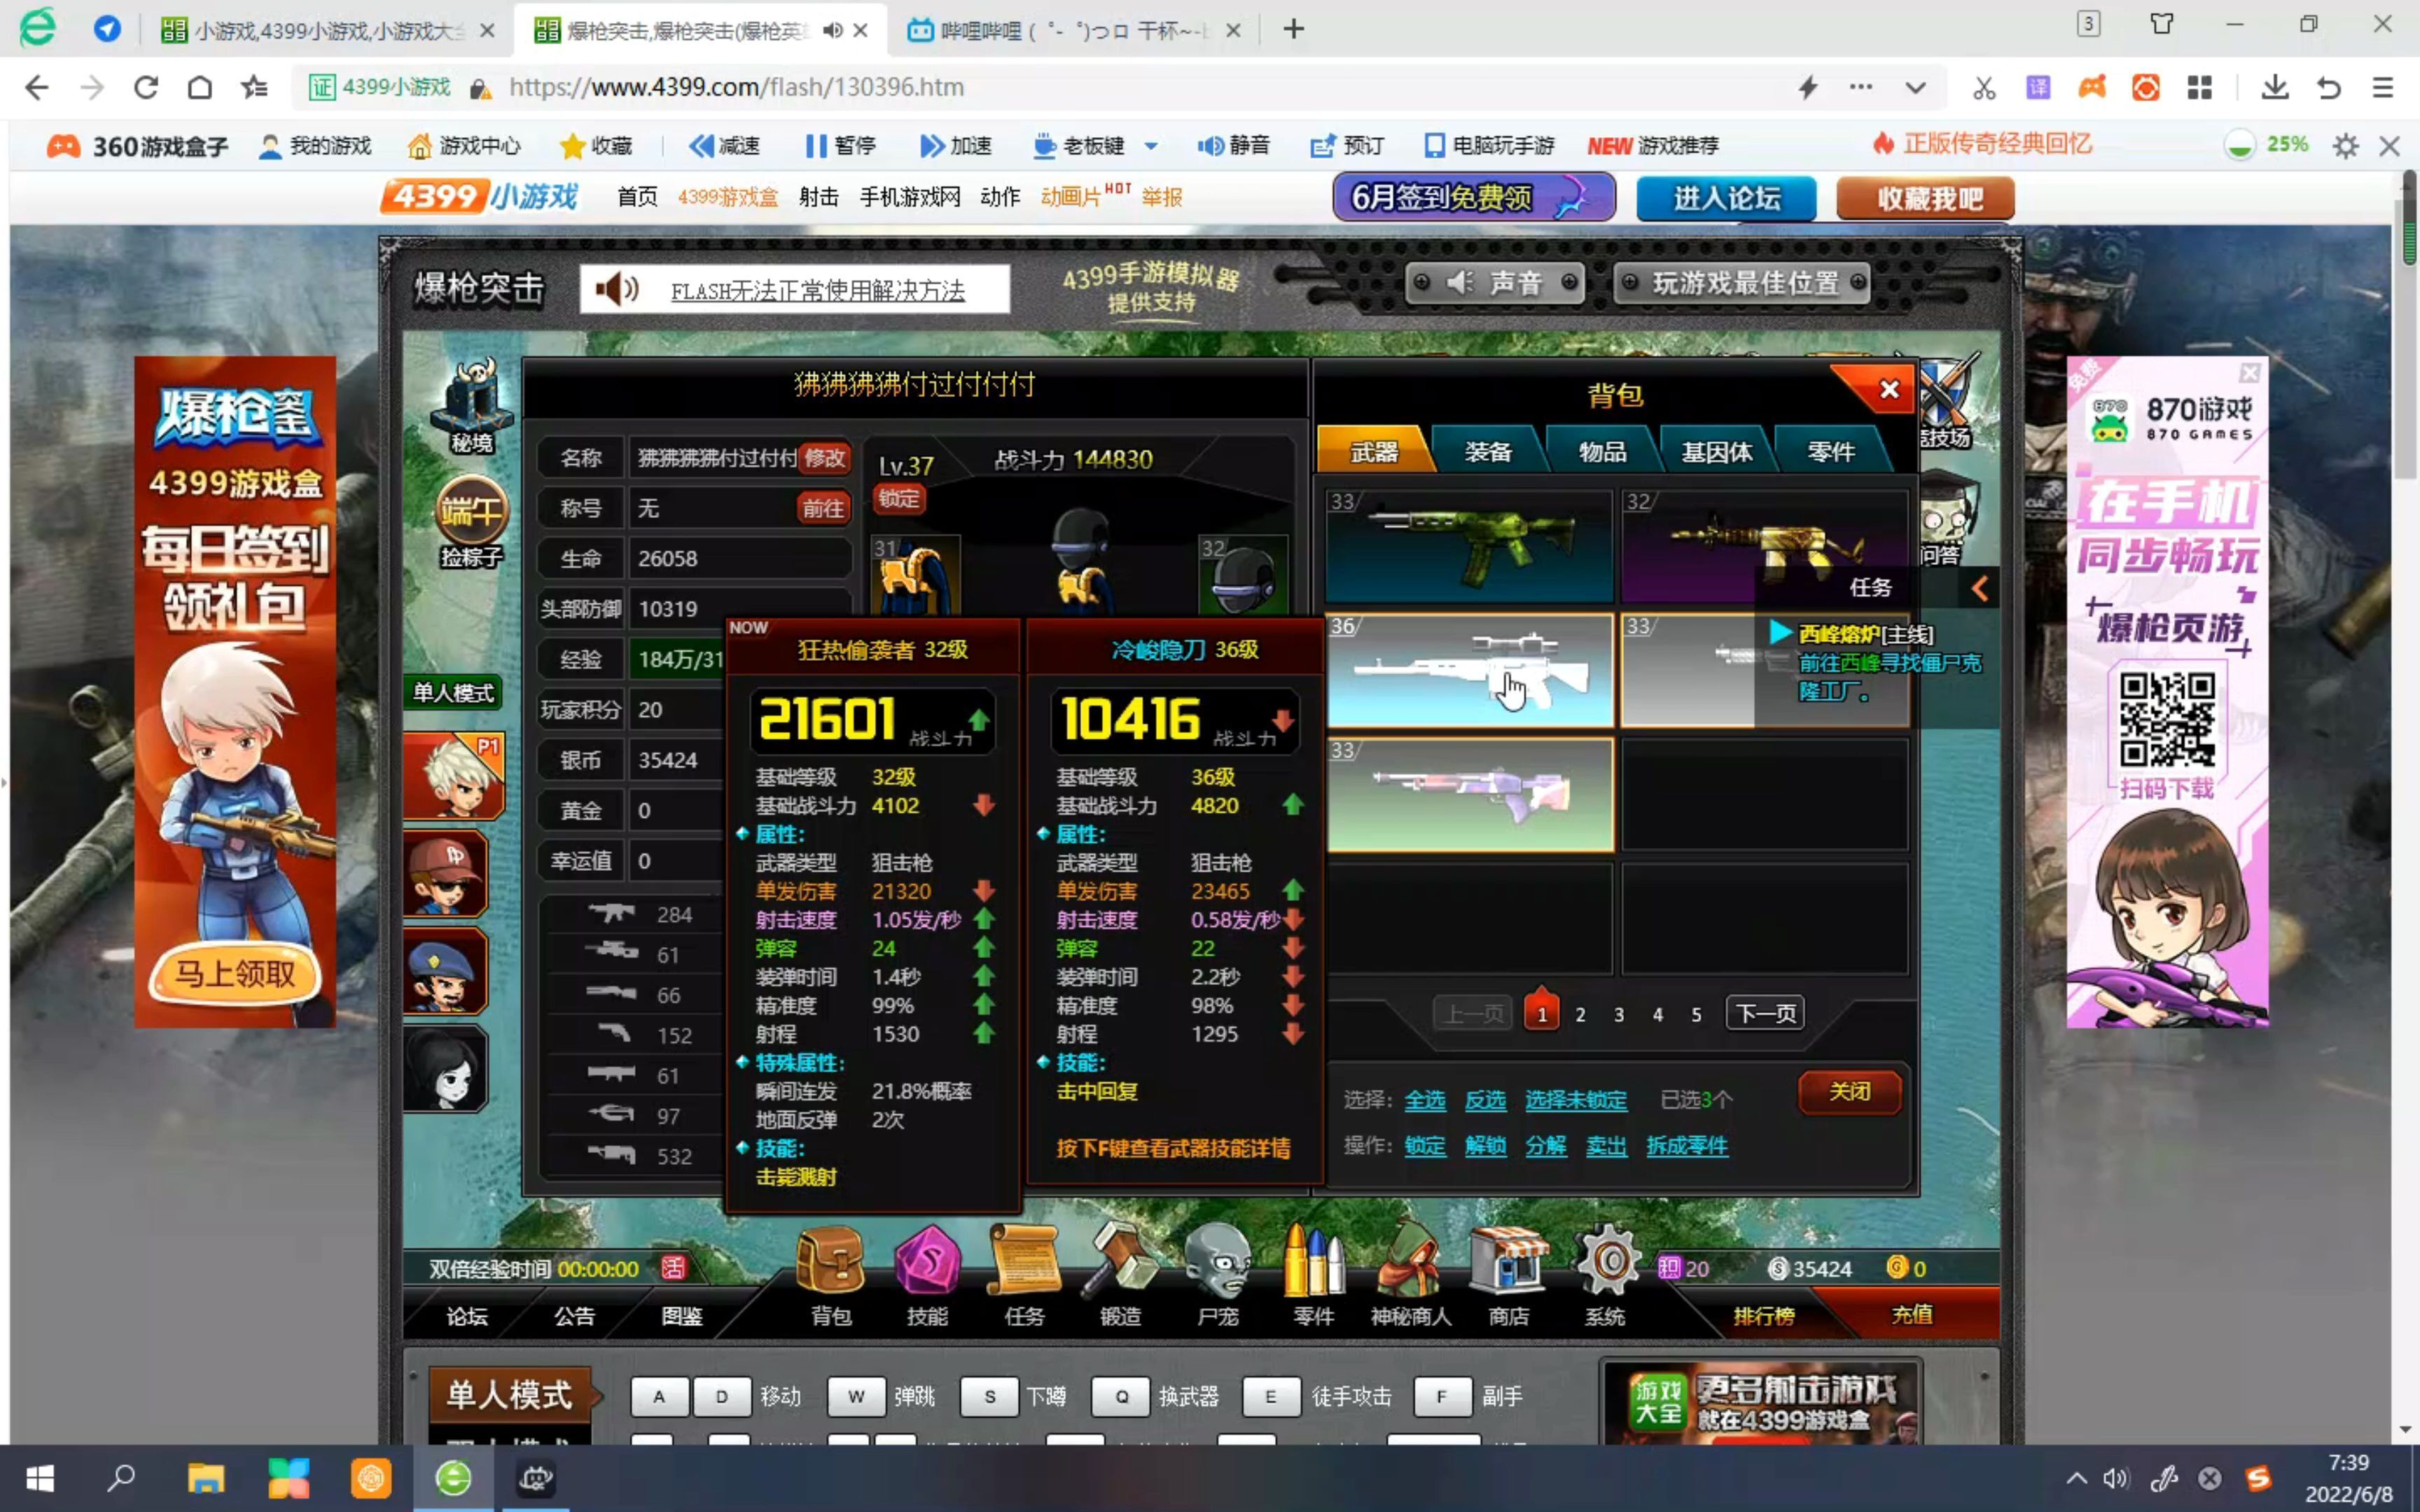Click the 下一页 next page button
The width and height of the screenshot is (2420, 1512).
[x=1765, y=1014]
